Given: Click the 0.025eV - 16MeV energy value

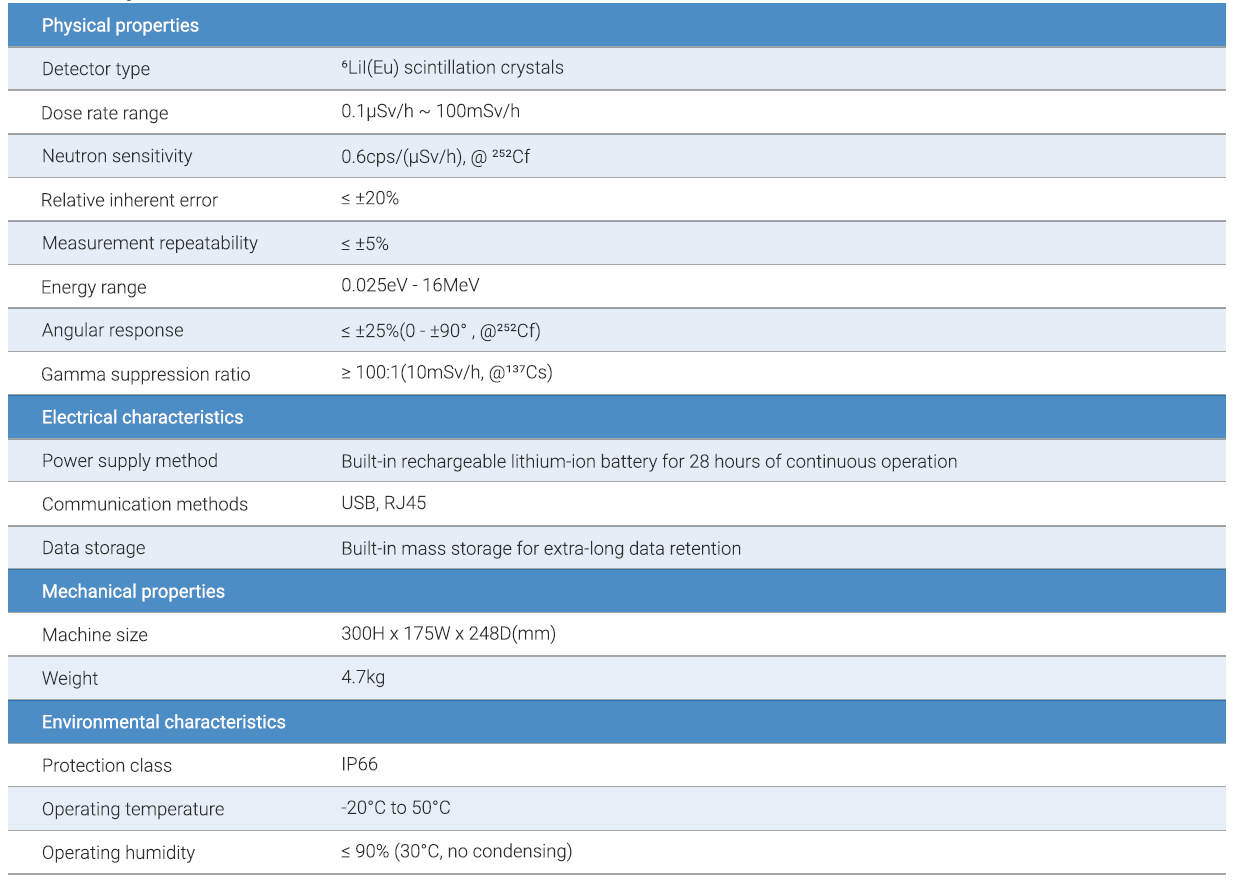Looking at the screenshot, I should pos(410,286).
